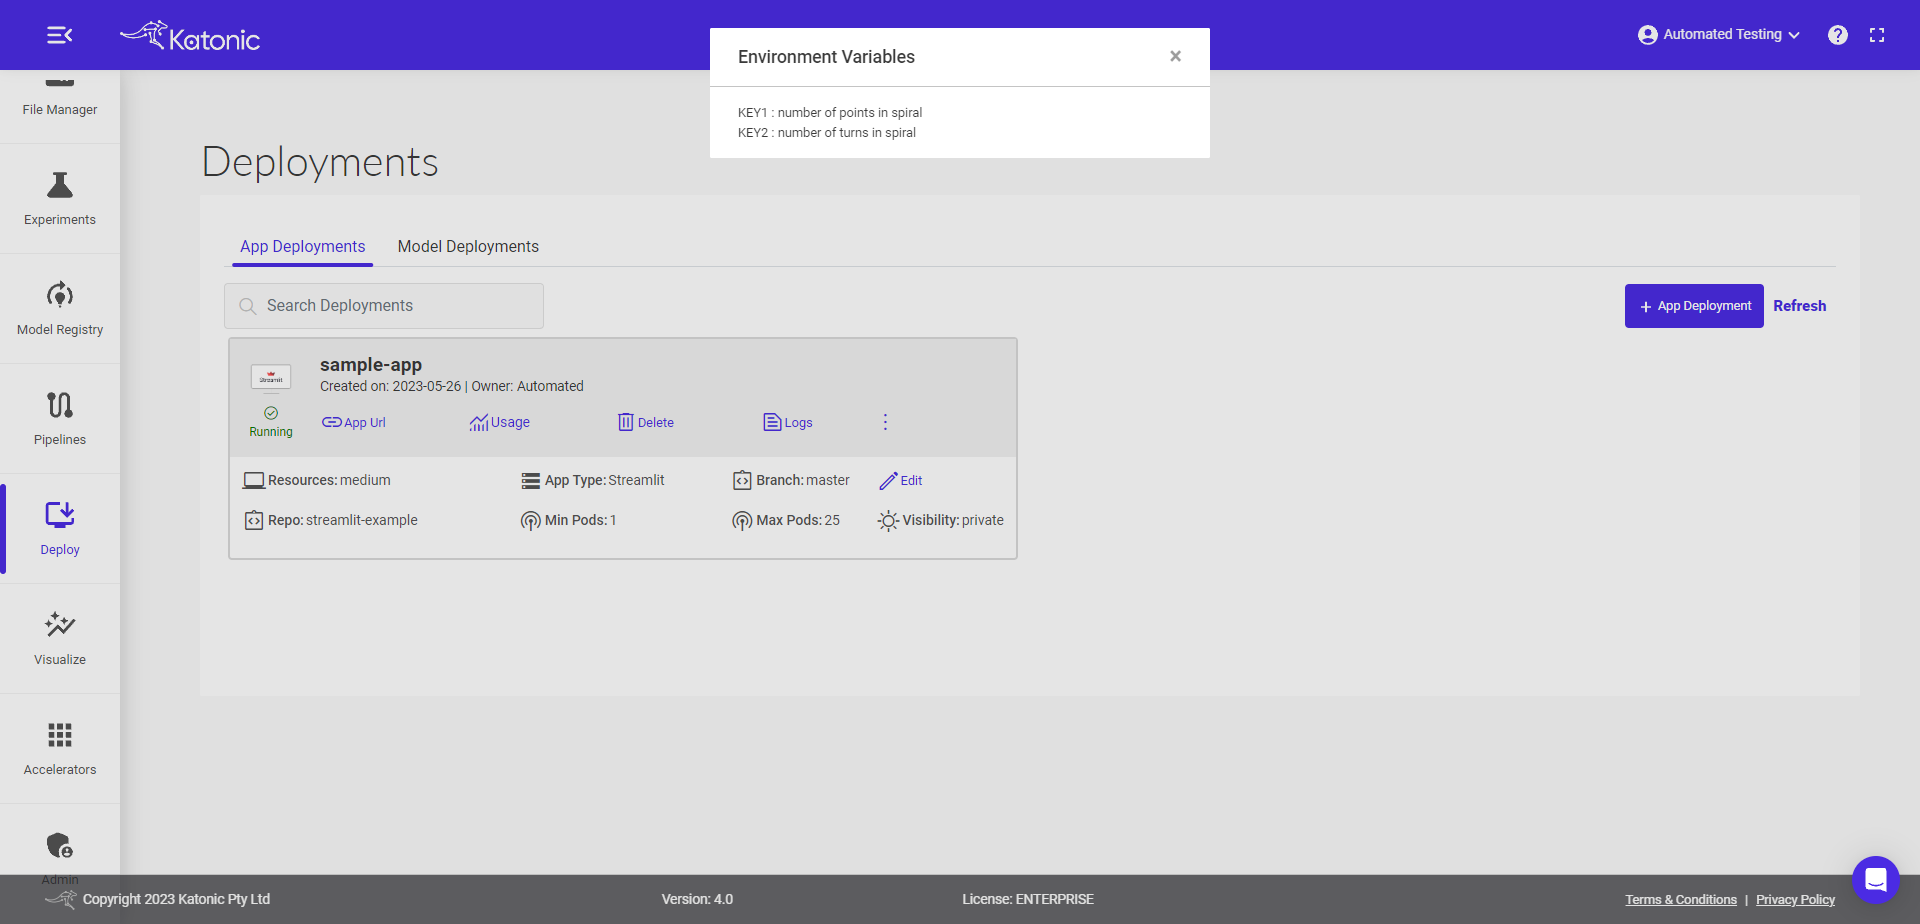Click the Katonic logo
The image size is (1920, 924).
coord(190,36)
